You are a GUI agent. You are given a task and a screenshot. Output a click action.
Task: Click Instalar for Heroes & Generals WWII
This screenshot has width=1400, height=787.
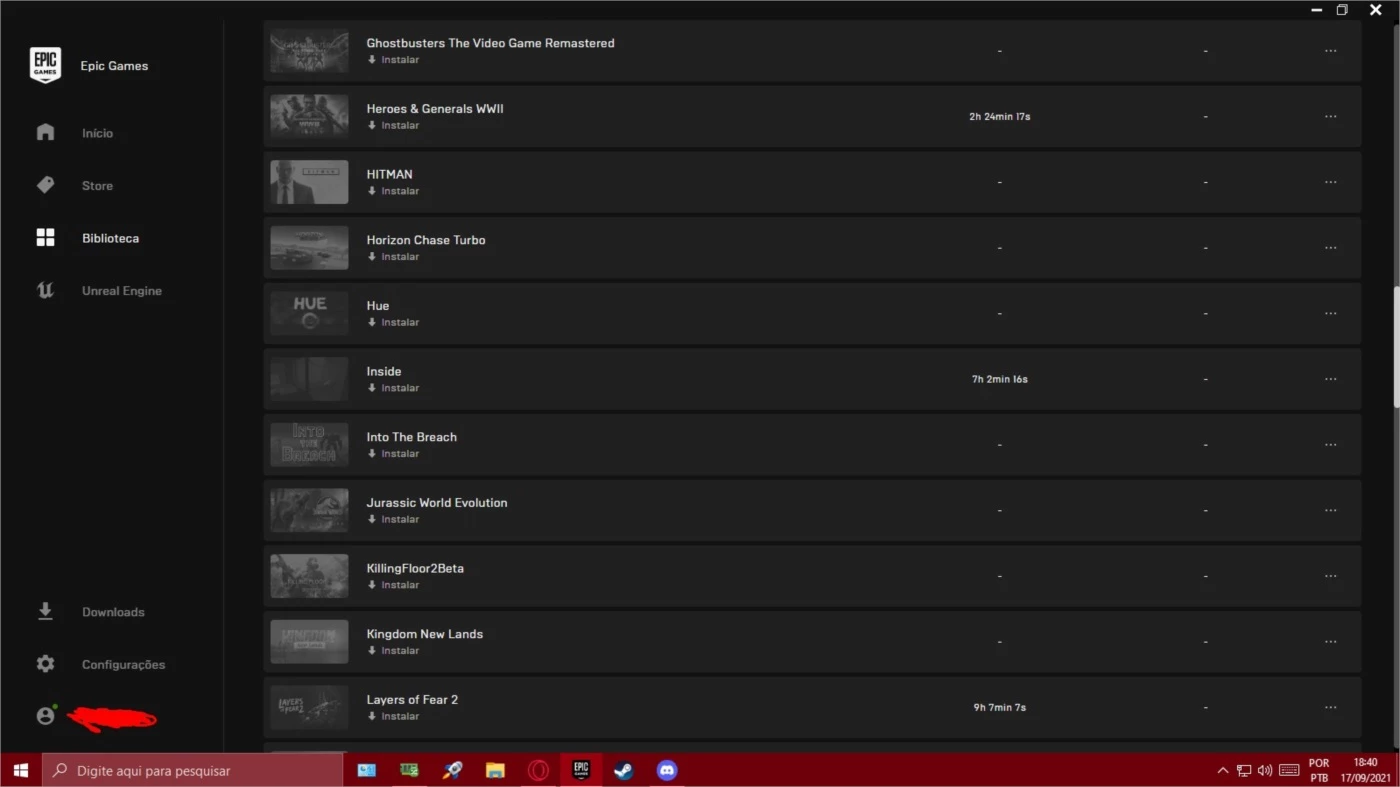click(393, 126)
